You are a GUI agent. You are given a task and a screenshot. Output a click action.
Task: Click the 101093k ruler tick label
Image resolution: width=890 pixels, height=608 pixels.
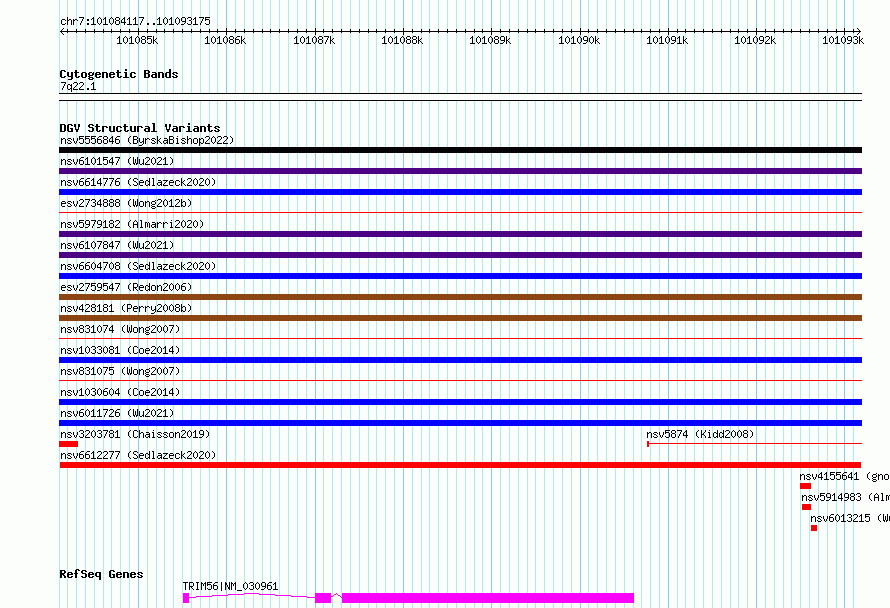point(842,40)
